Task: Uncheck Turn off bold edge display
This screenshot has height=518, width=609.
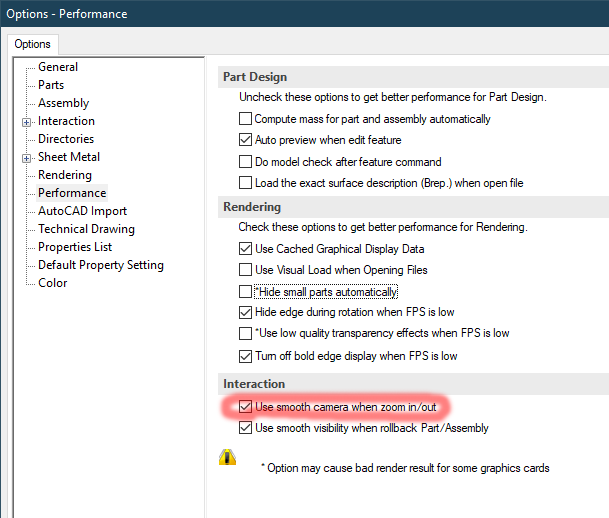Action: coord(246,356)
